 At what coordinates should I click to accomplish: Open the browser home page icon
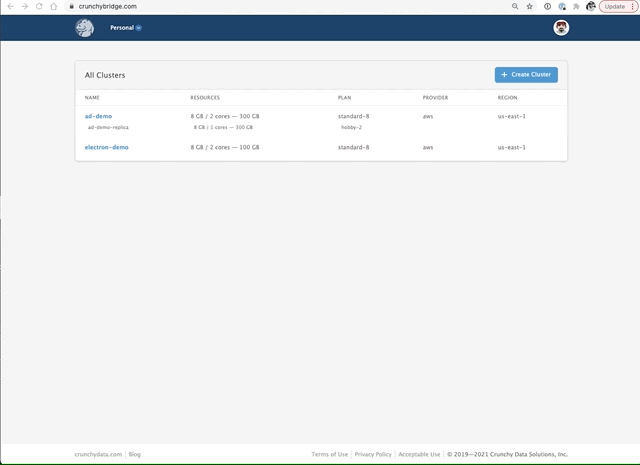(53, 7)
